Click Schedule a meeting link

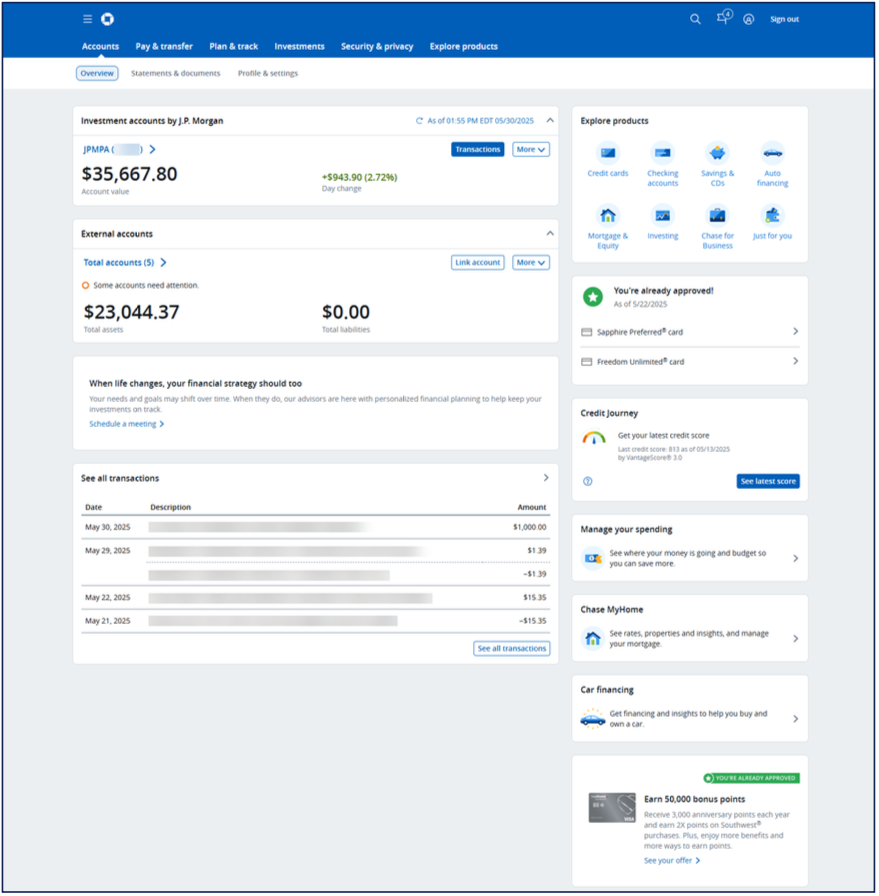[127, 425]
